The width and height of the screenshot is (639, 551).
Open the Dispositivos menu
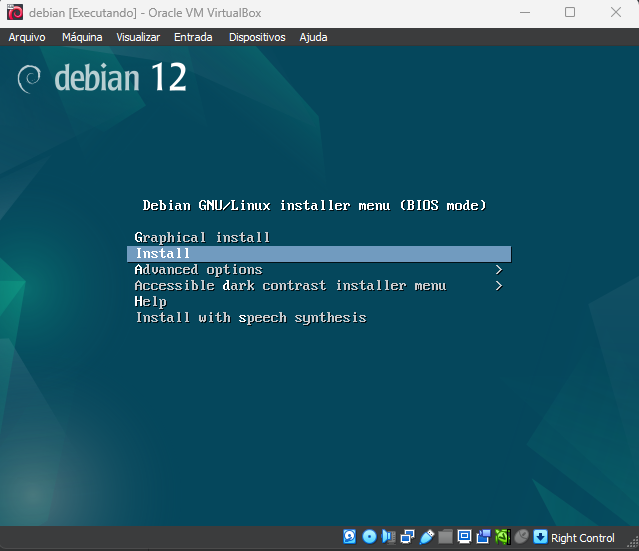(257, 37)
